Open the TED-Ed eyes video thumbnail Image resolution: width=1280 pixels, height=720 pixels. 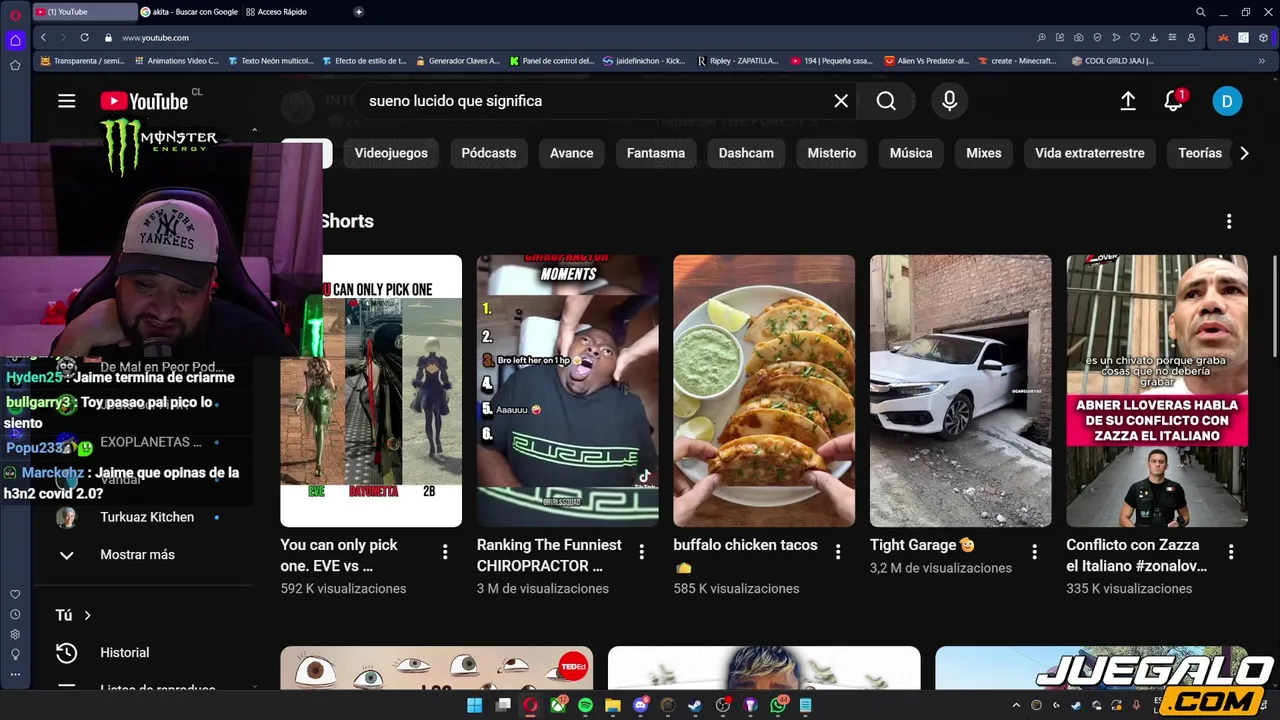tap(436, 668)
